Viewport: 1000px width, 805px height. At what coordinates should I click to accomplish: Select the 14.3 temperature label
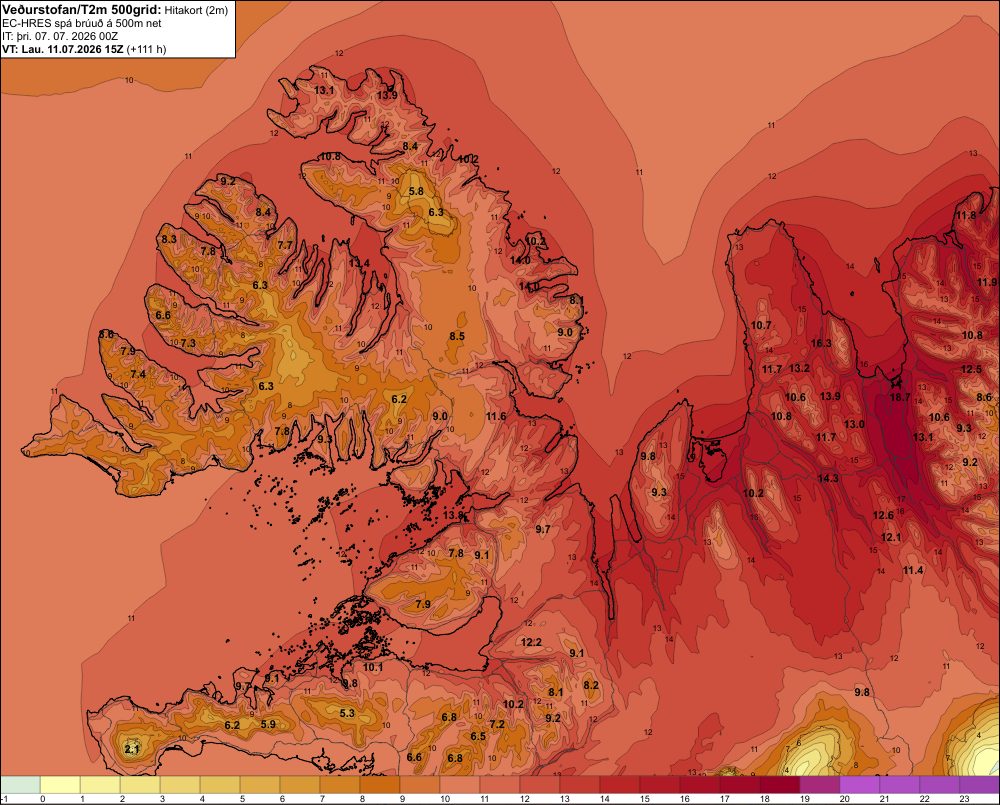[828, 478]
